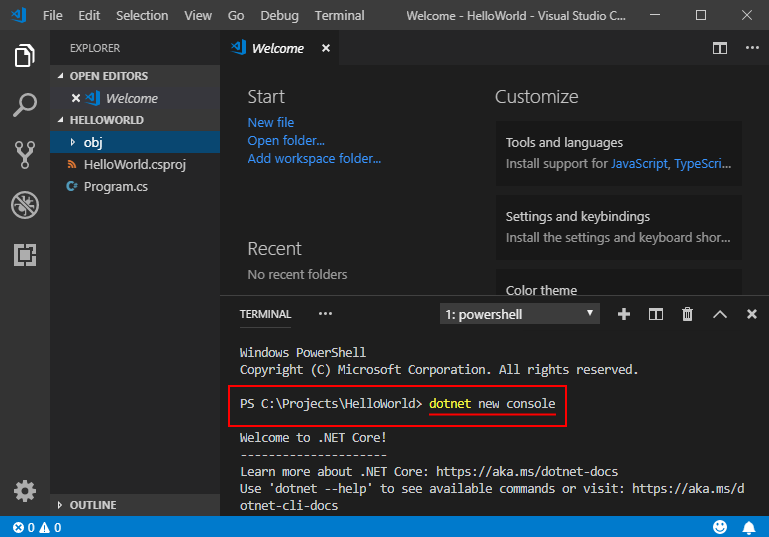Open the Extensions view icon
769x537 pixels.
[x=25, y=255]
